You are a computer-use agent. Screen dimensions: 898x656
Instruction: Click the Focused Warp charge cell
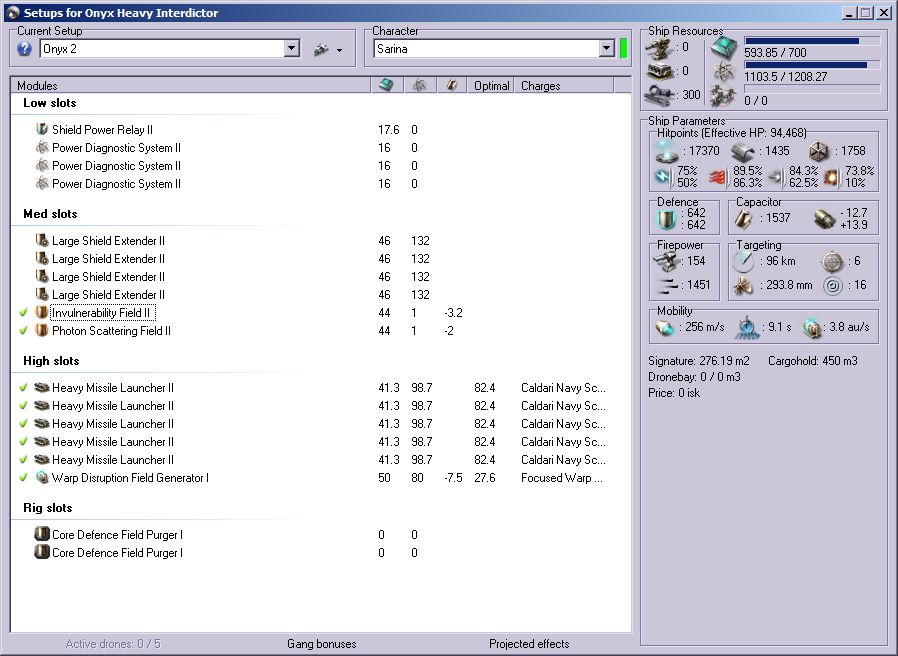point(562,478)
